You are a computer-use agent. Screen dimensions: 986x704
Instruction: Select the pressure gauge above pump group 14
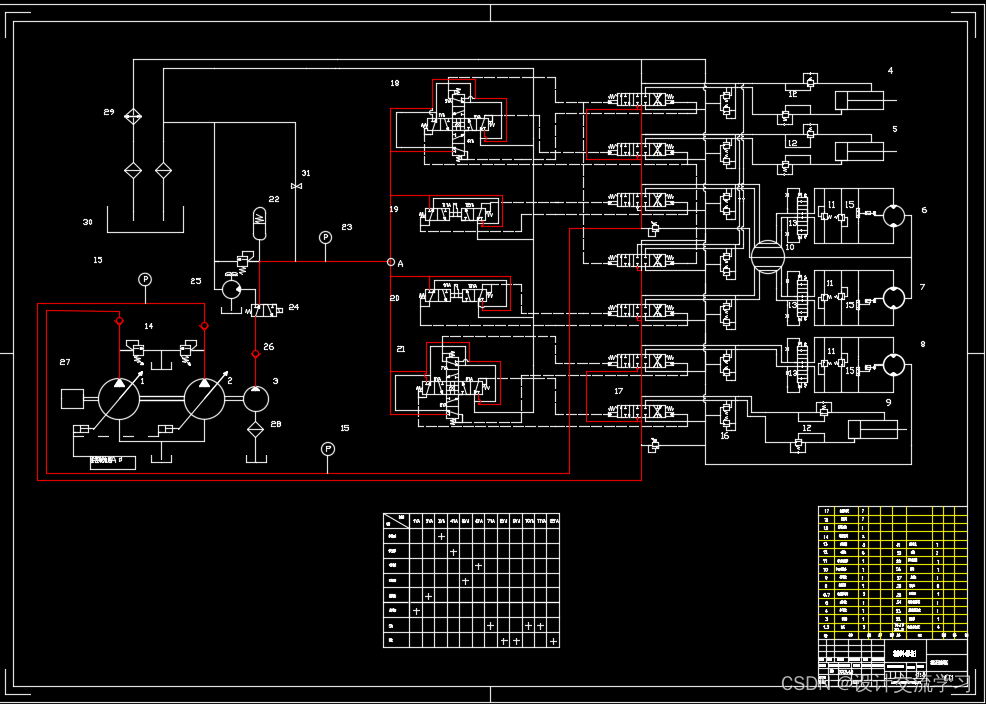pyautogui.click(x=145, y=278)
